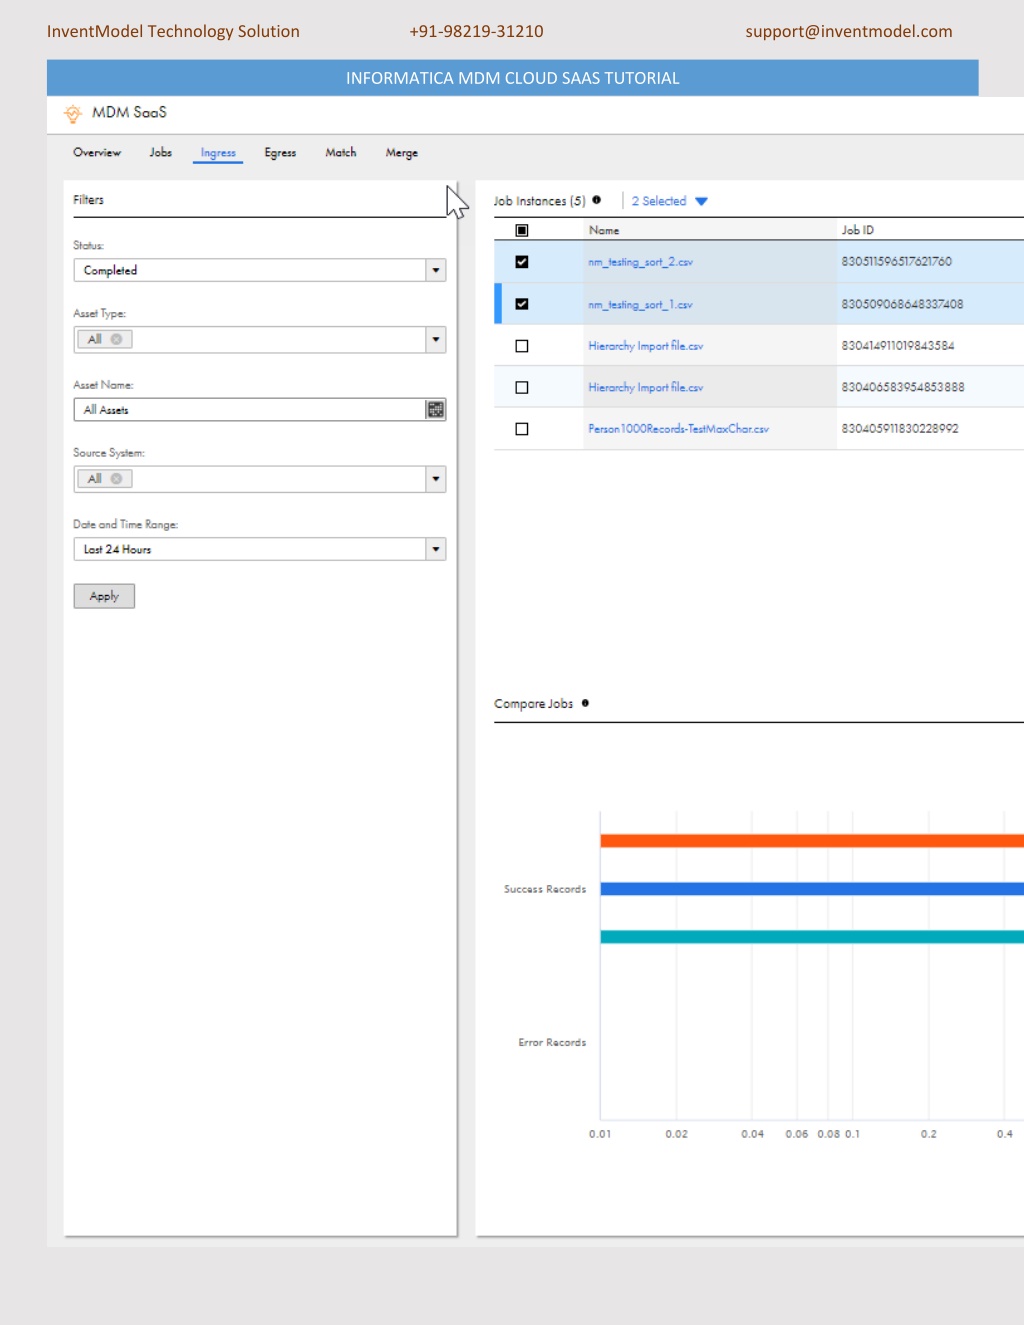
Task: Click the teal Success Records bar
Action: 812,937
